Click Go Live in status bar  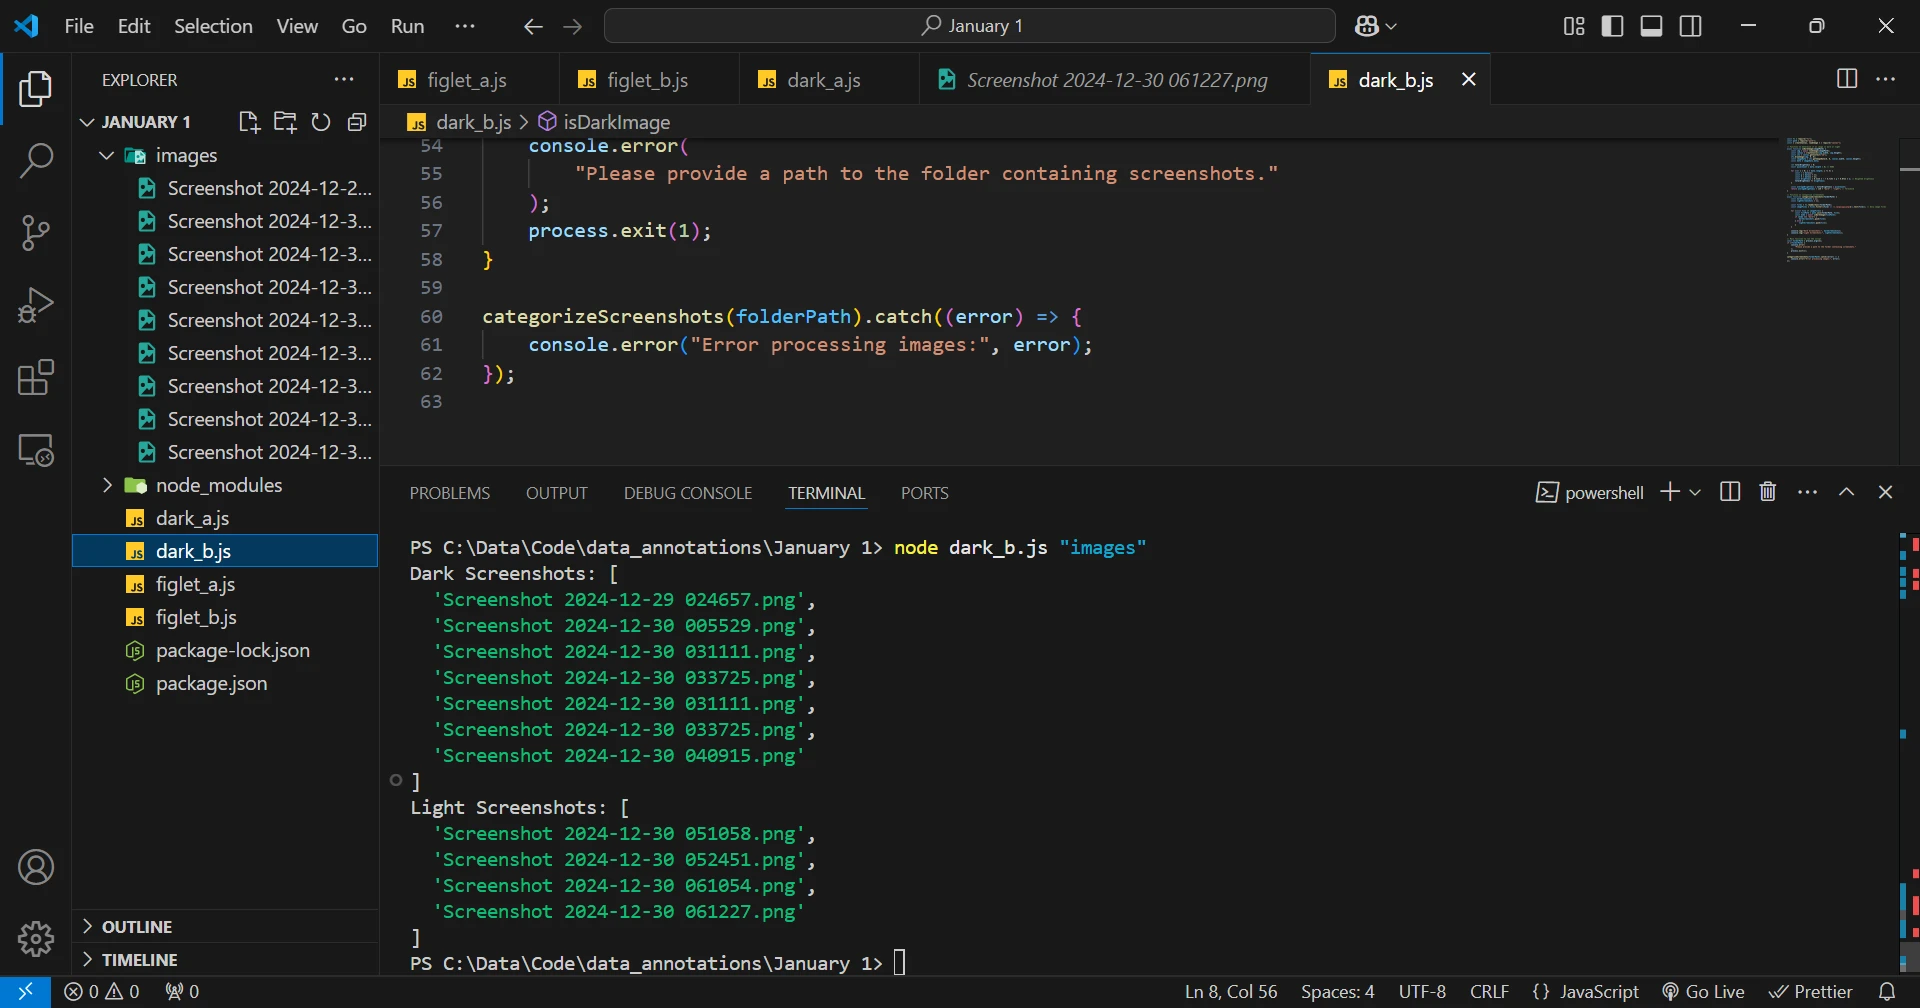tap(1703, 992)
